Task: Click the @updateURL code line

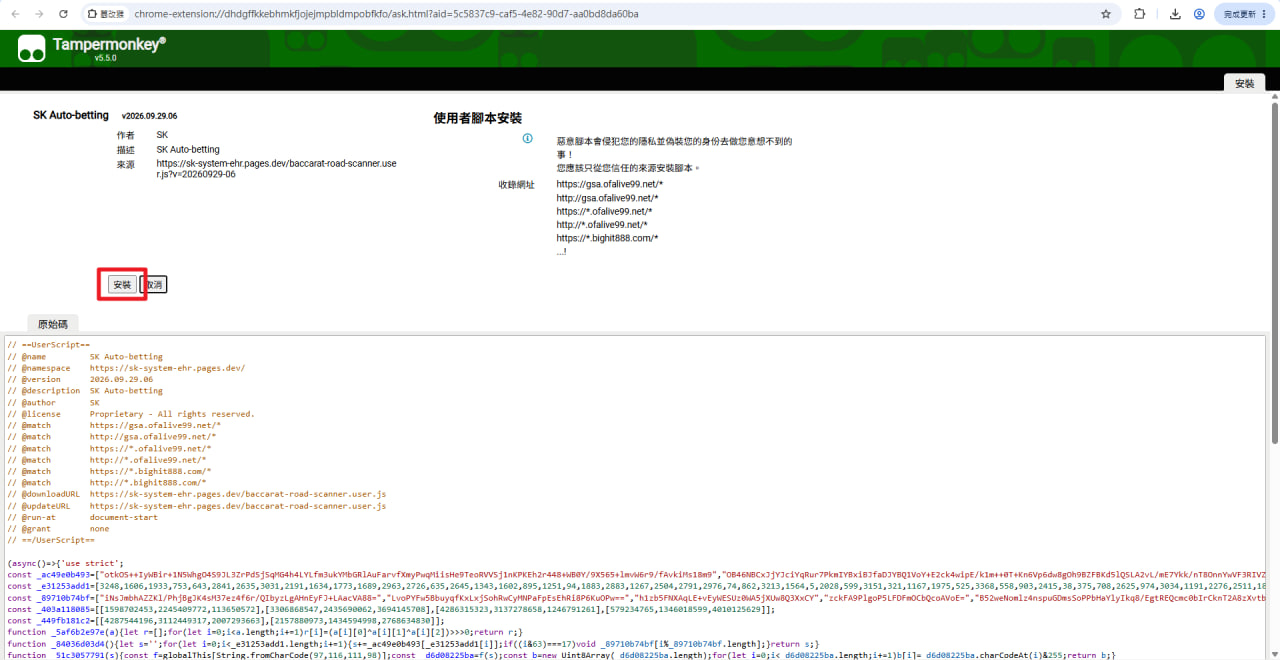Action: pos(196,506)
